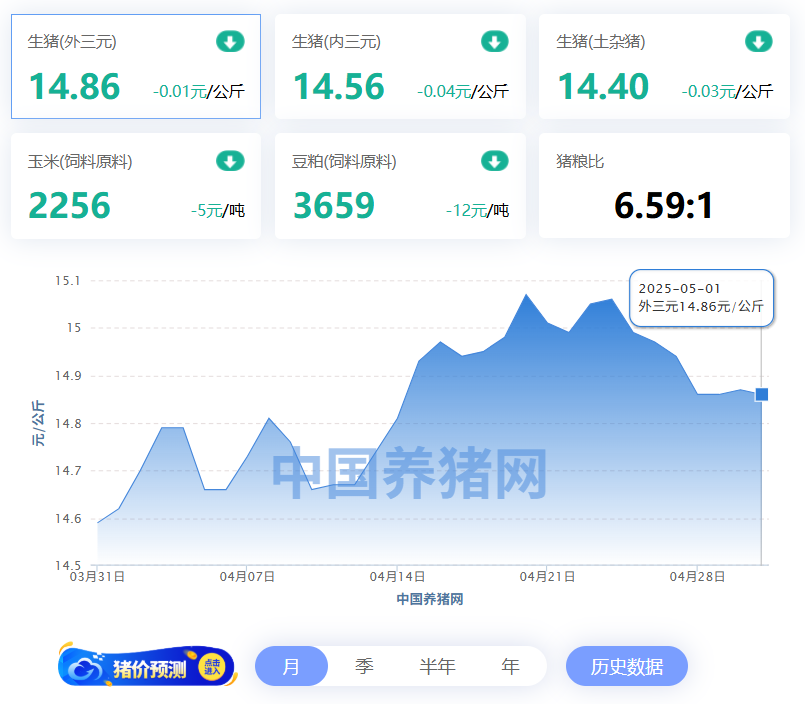
Task: Click the -0.01元/公斤 change text
Action: (199, 91)
